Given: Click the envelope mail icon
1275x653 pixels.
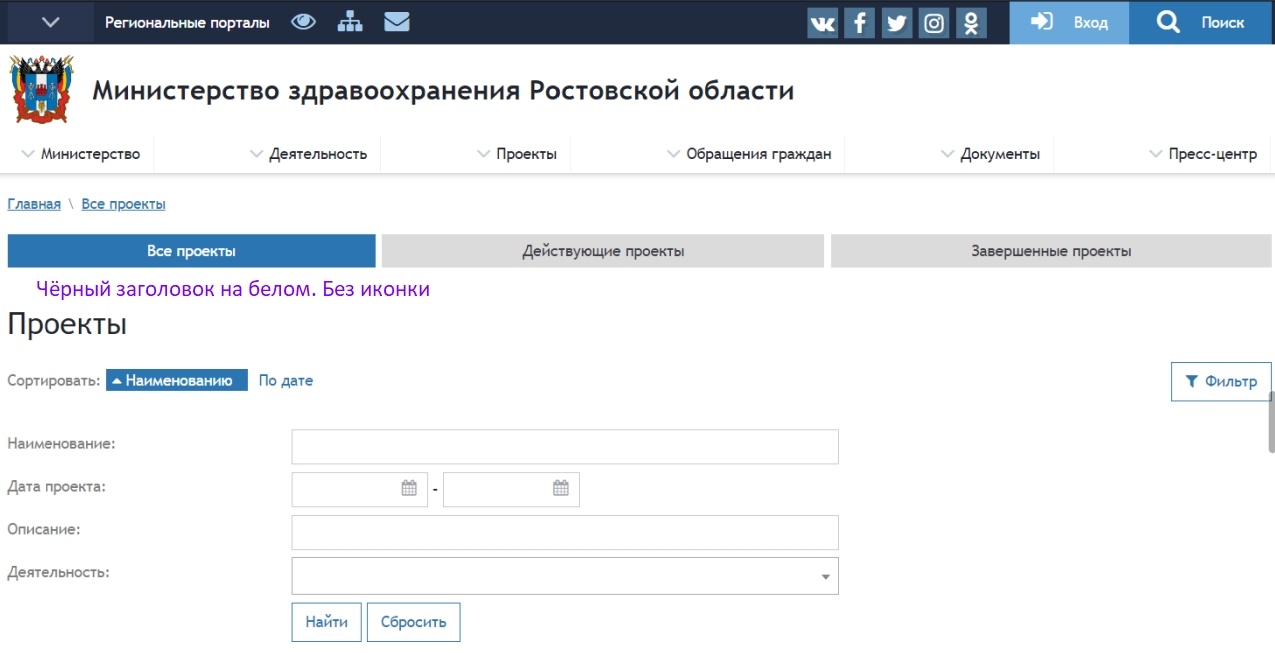Looking at the screenshot, I should click(397, 22).
